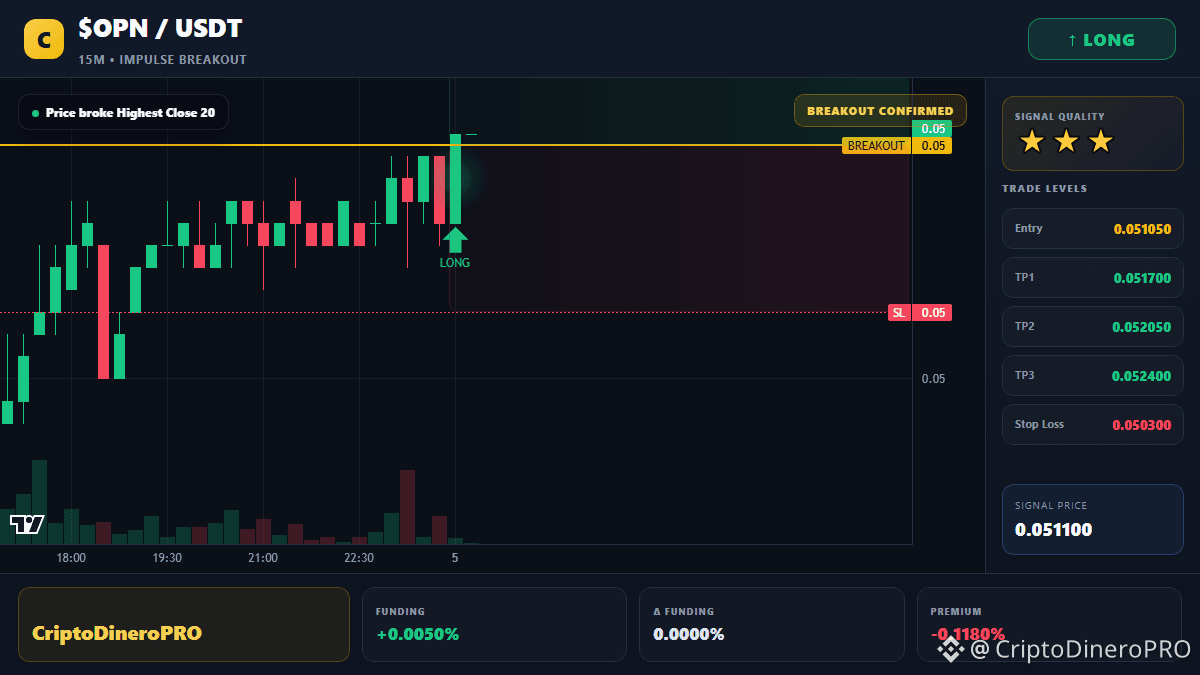Click the 19:30 time axis label
The height and width of the screenshot is (675, 1200).
coord(167,558)
